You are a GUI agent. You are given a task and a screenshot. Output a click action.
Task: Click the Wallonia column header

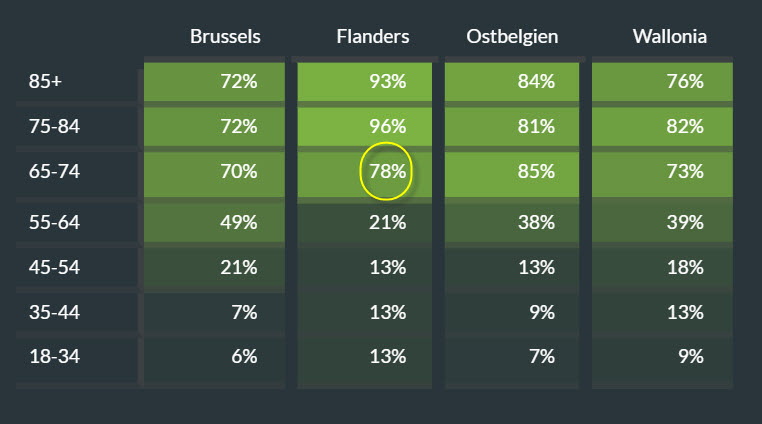tap(669, 37)
